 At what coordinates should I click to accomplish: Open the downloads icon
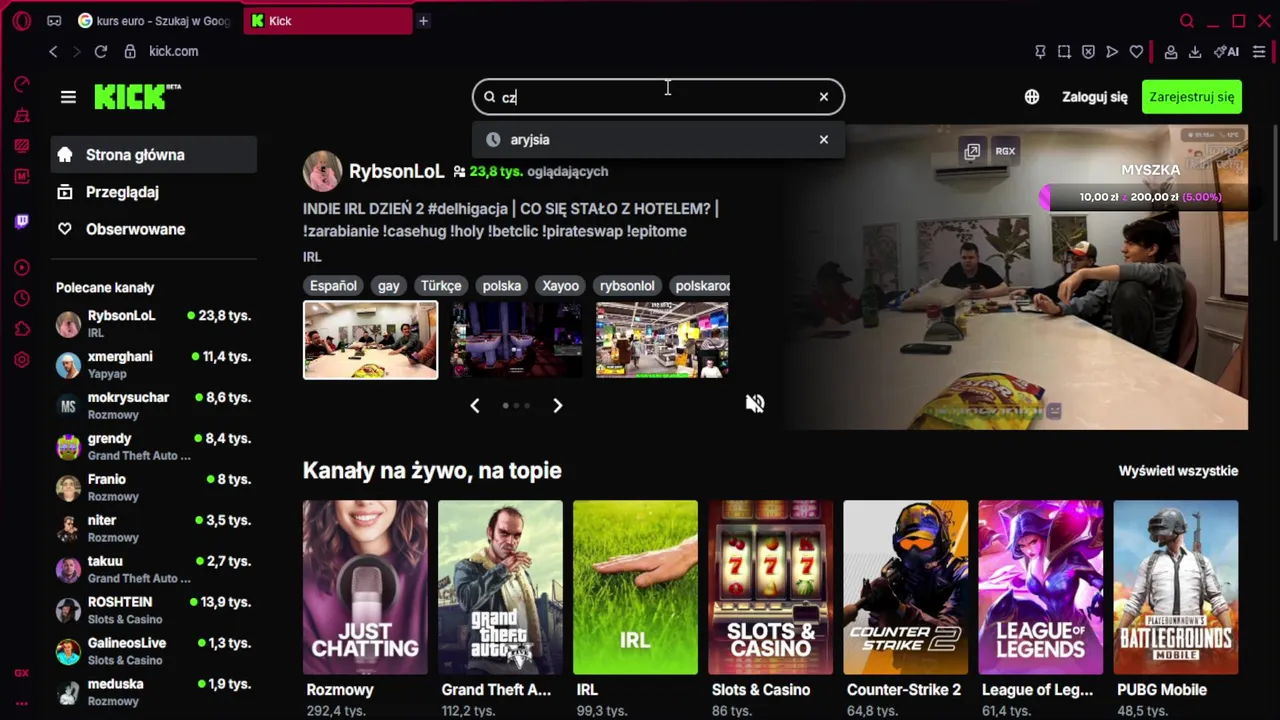point(1195,51)
